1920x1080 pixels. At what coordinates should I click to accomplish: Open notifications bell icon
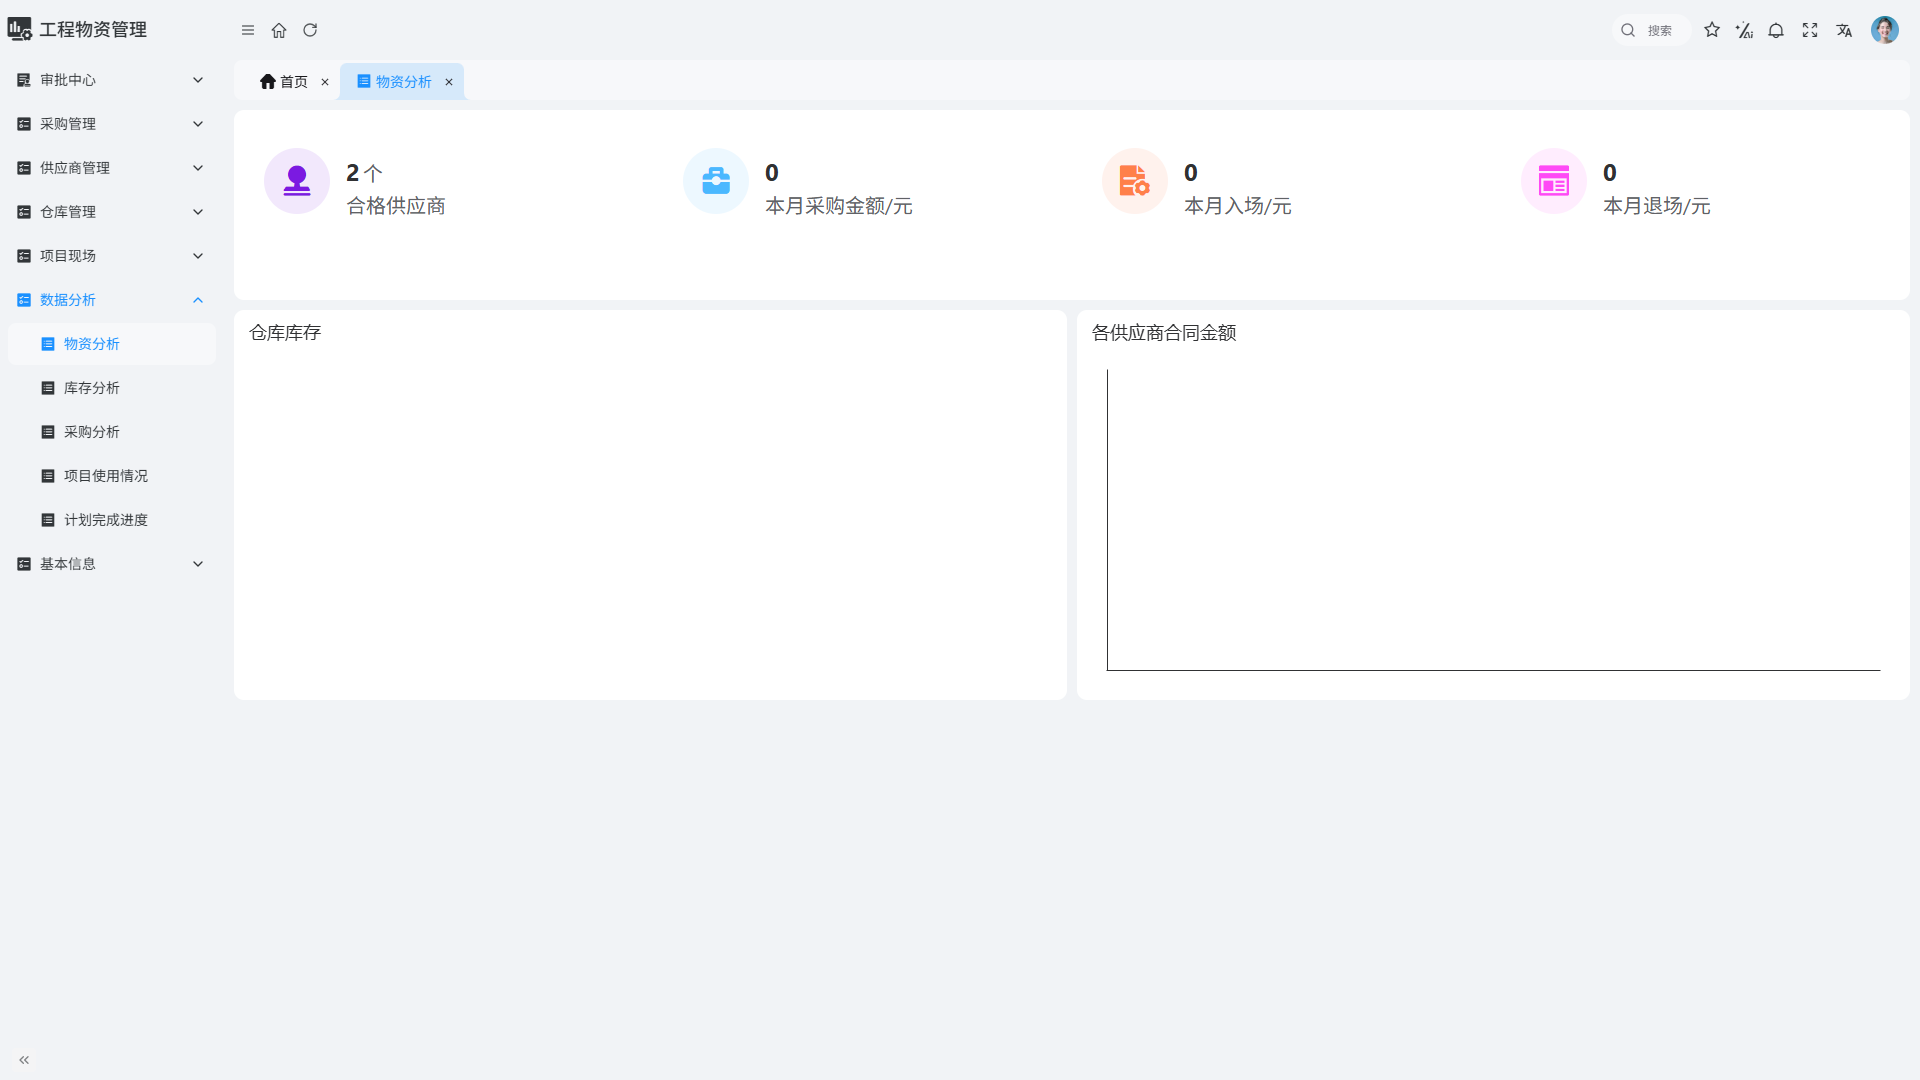tap(1776, 30)
